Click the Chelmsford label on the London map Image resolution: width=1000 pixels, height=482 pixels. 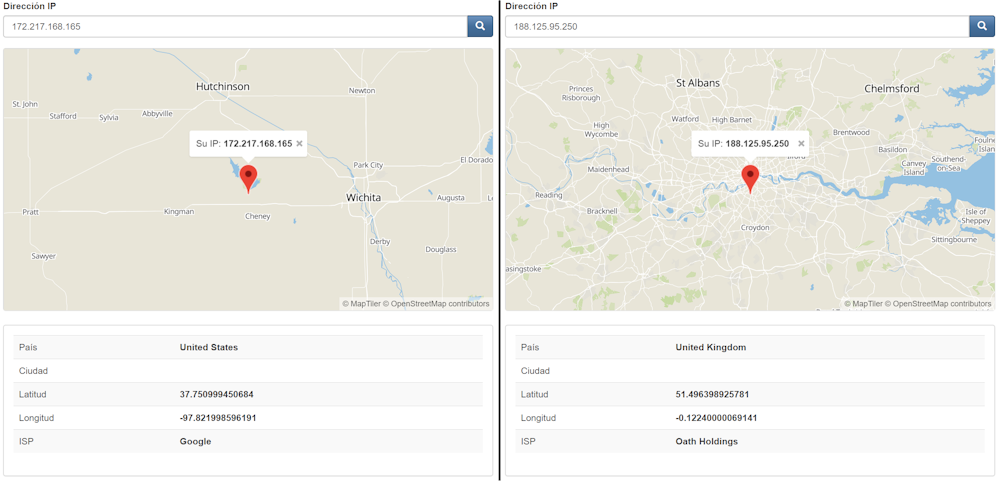(891, 89)
